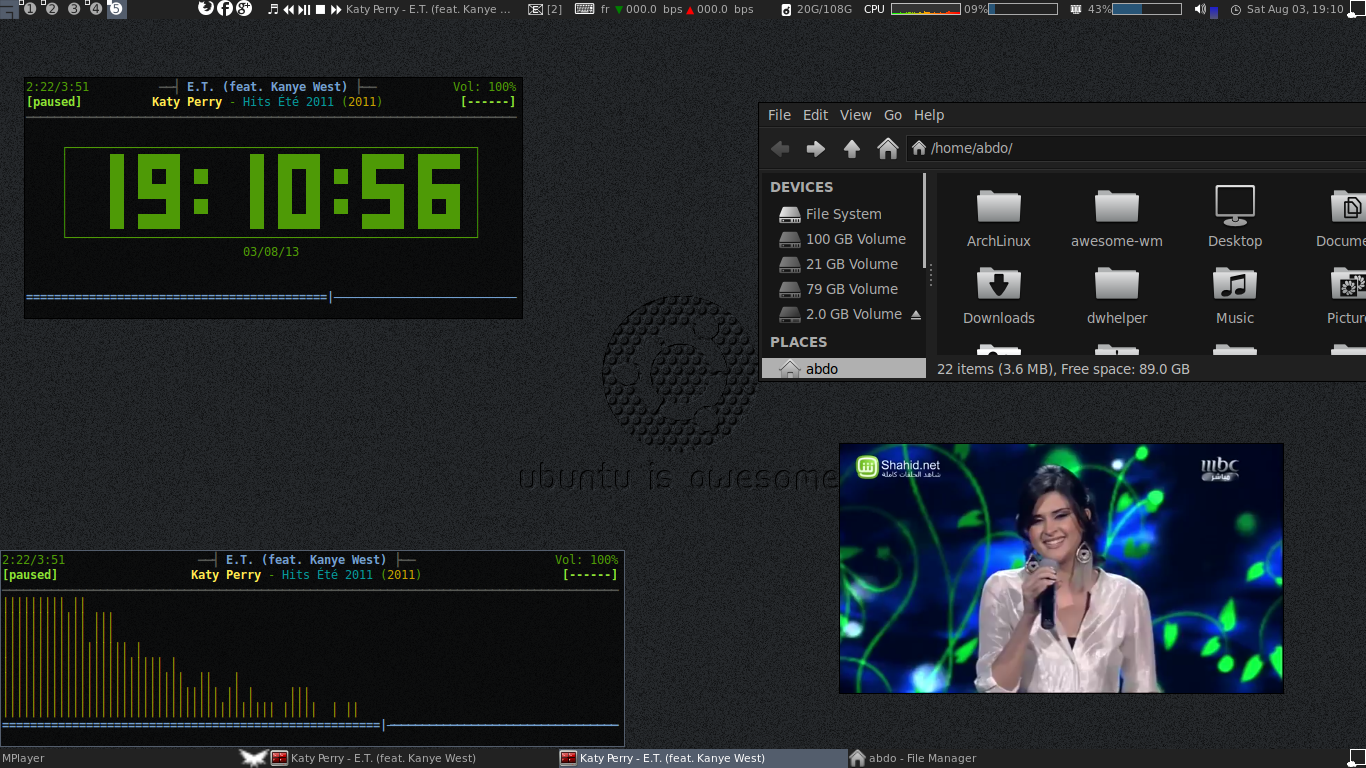Click the /home/abdo/ location field

coord(1136,148)
